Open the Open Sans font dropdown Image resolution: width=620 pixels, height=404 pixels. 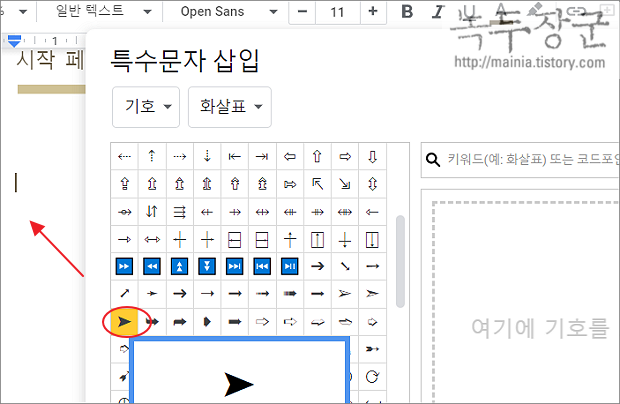click(228, 11)
